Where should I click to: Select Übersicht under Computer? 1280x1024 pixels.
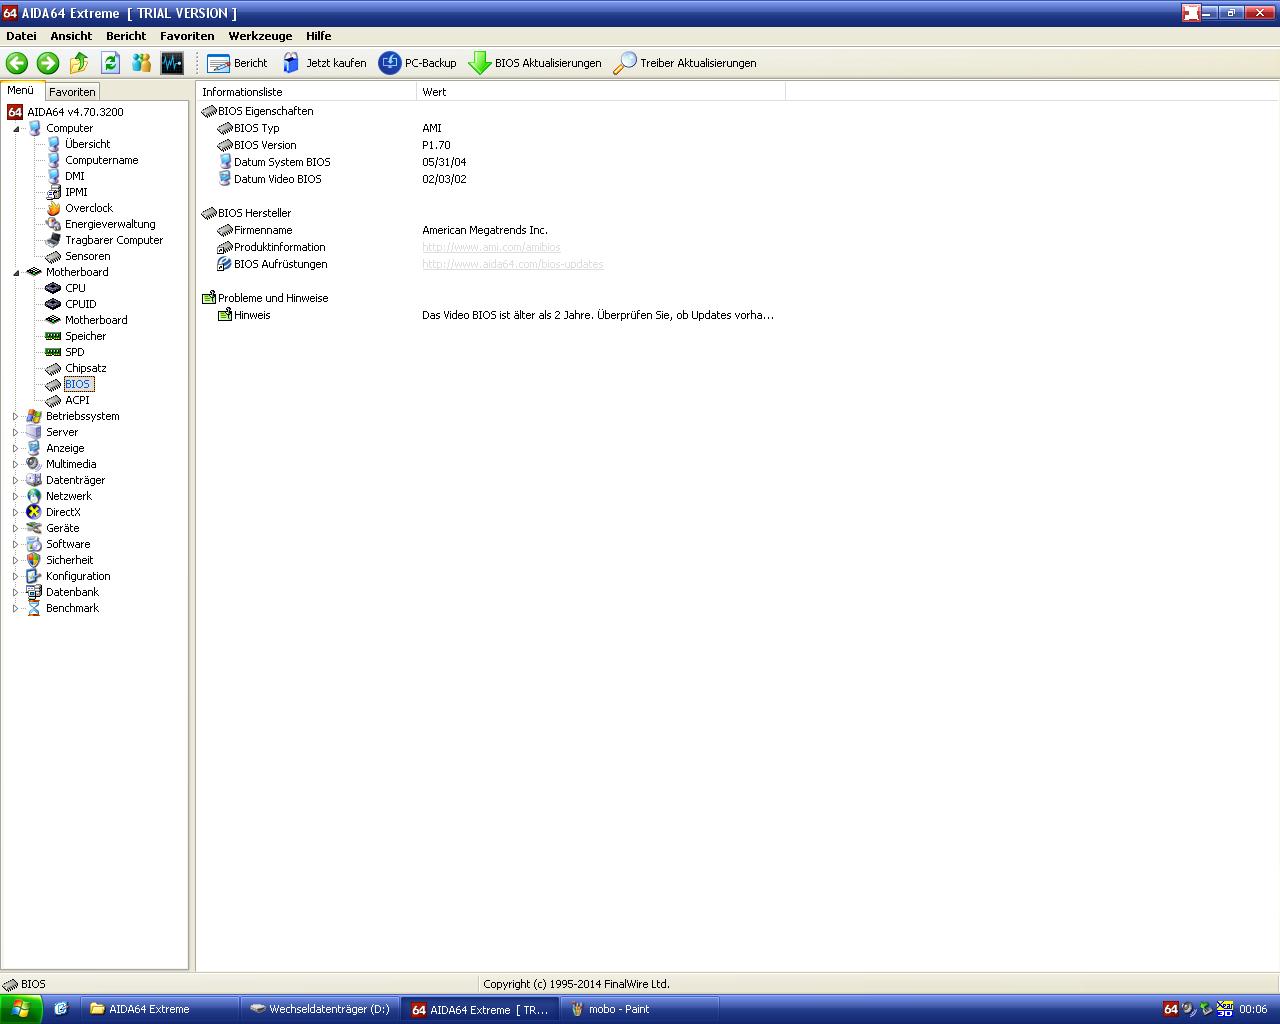[x=87, y=144]
